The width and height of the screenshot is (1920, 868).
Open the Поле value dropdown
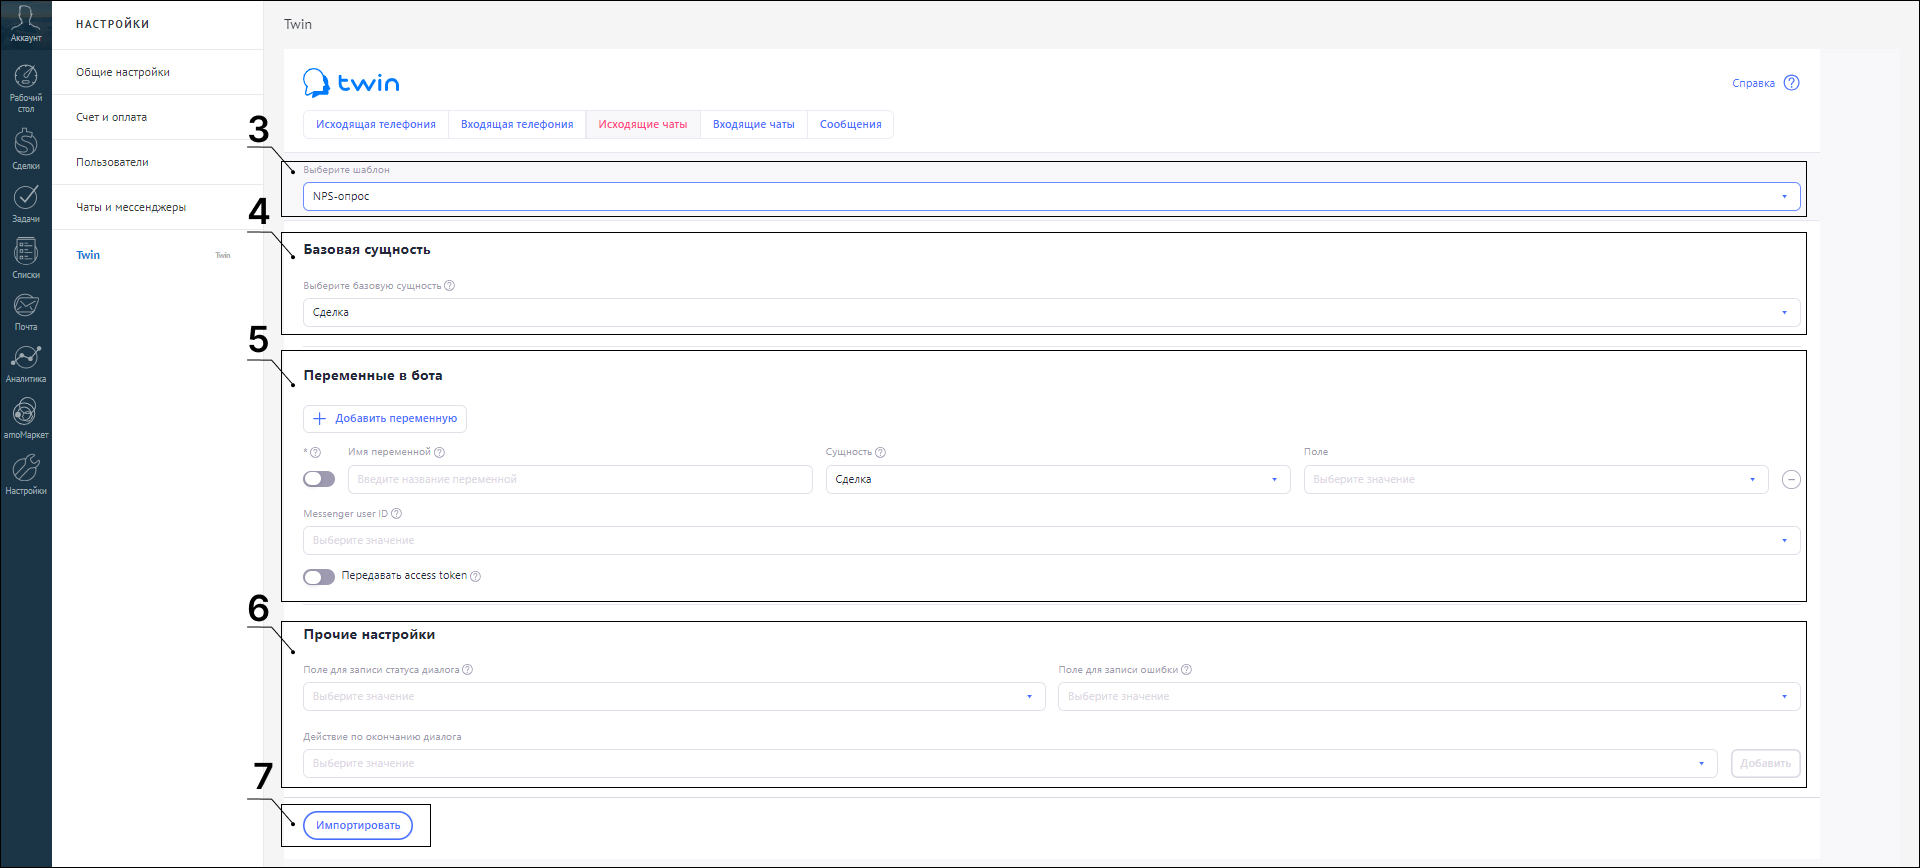click(x=1535, y=480)
